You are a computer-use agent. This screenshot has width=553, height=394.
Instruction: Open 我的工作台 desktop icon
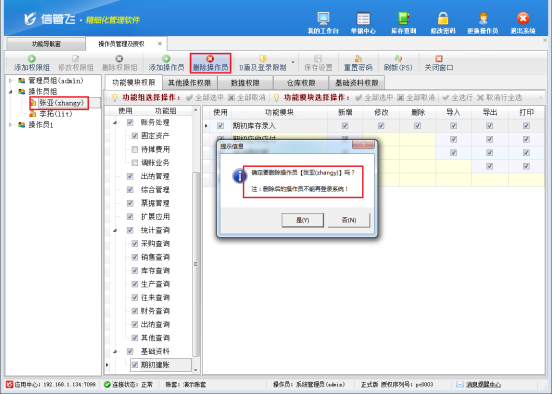[323, 18]
